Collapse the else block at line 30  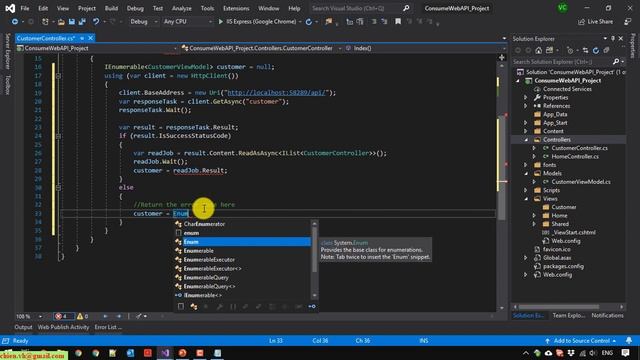[x=58, y=187]
